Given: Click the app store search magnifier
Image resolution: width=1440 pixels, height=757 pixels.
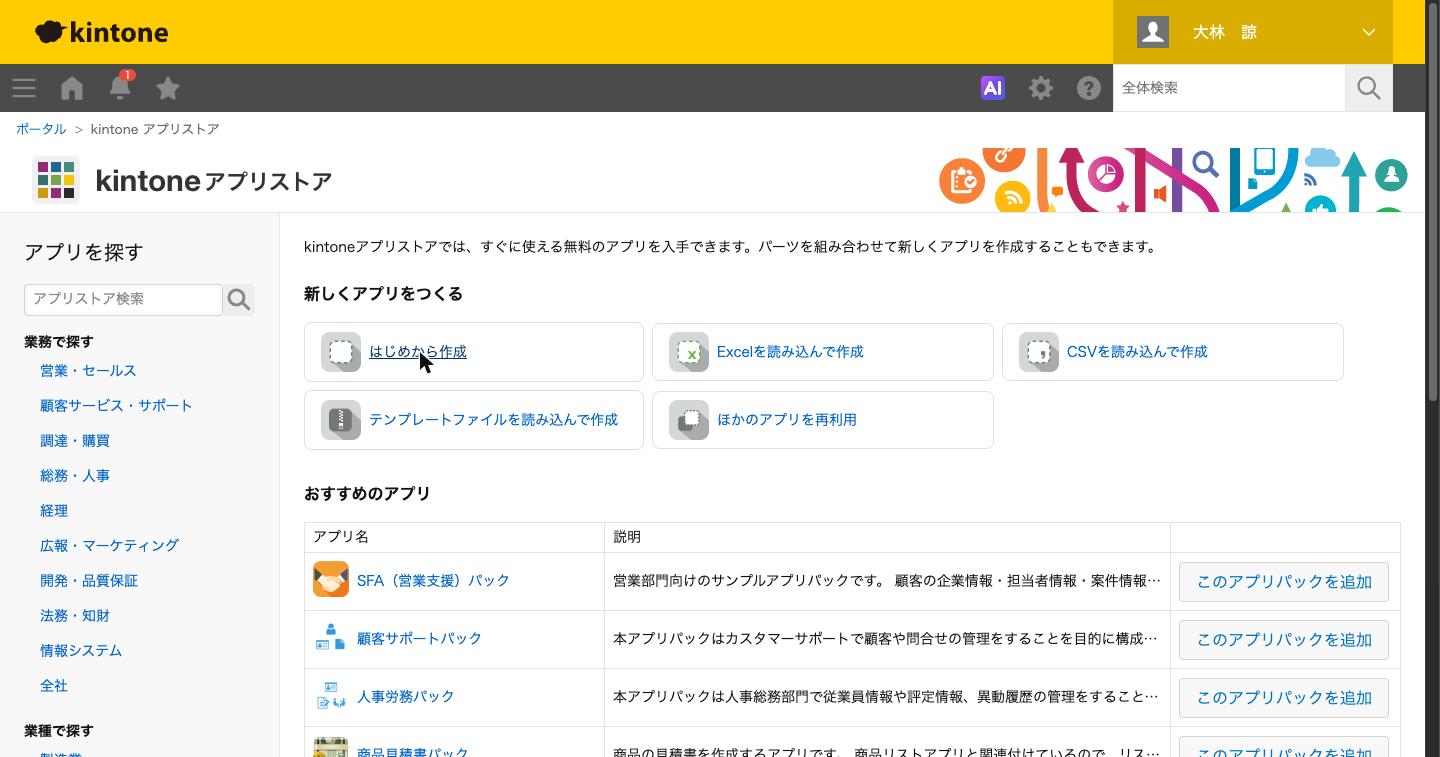Looking at the screenshot, I should point(239,299).
